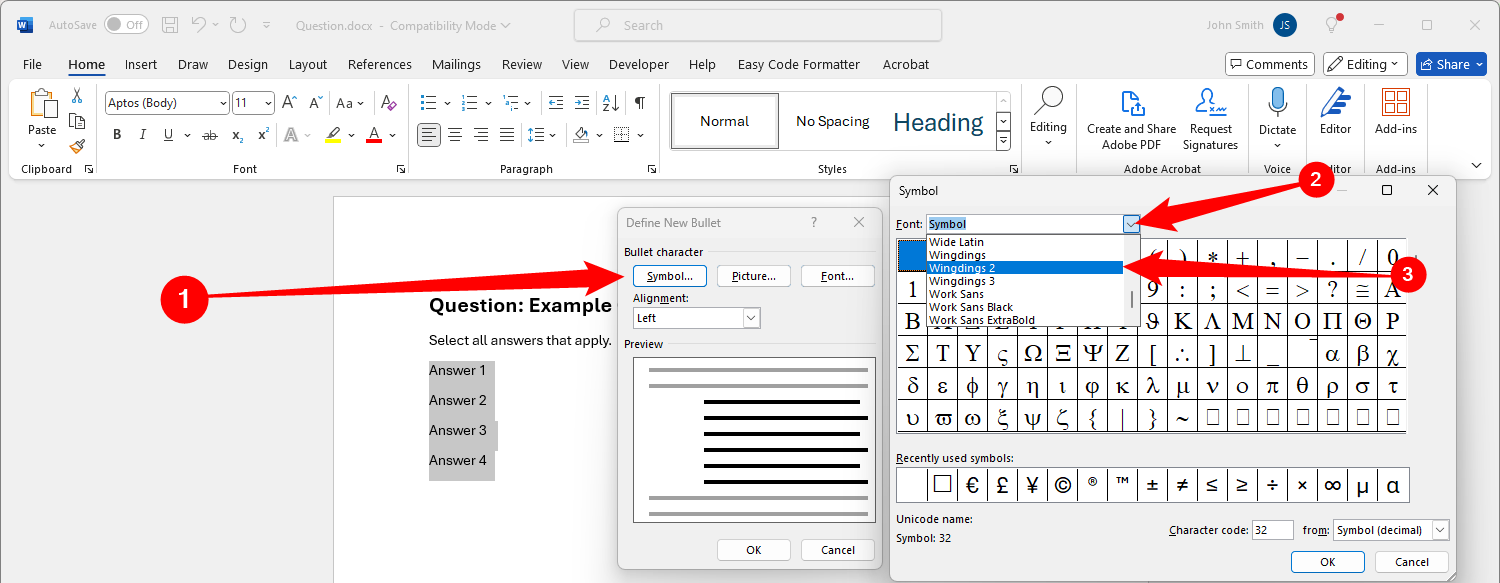
Task: Click inside the Character code field
Action: click(x=1272, y=529)
